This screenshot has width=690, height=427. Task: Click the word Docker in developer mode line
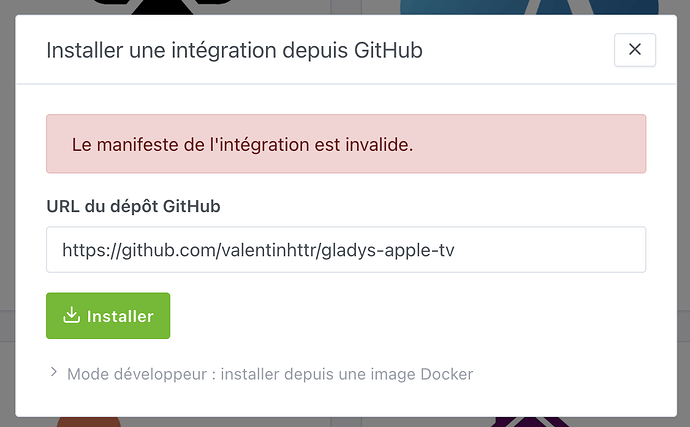click(x=447, y=374)
